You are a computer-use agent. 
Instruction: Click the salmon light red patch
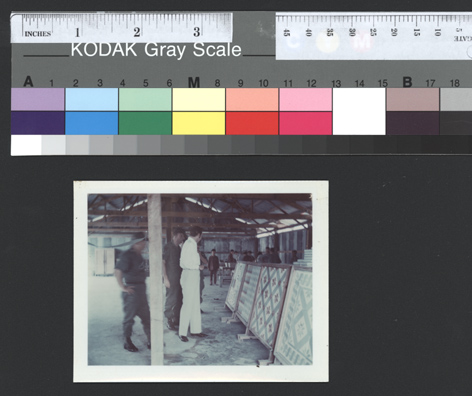[252, 99]
